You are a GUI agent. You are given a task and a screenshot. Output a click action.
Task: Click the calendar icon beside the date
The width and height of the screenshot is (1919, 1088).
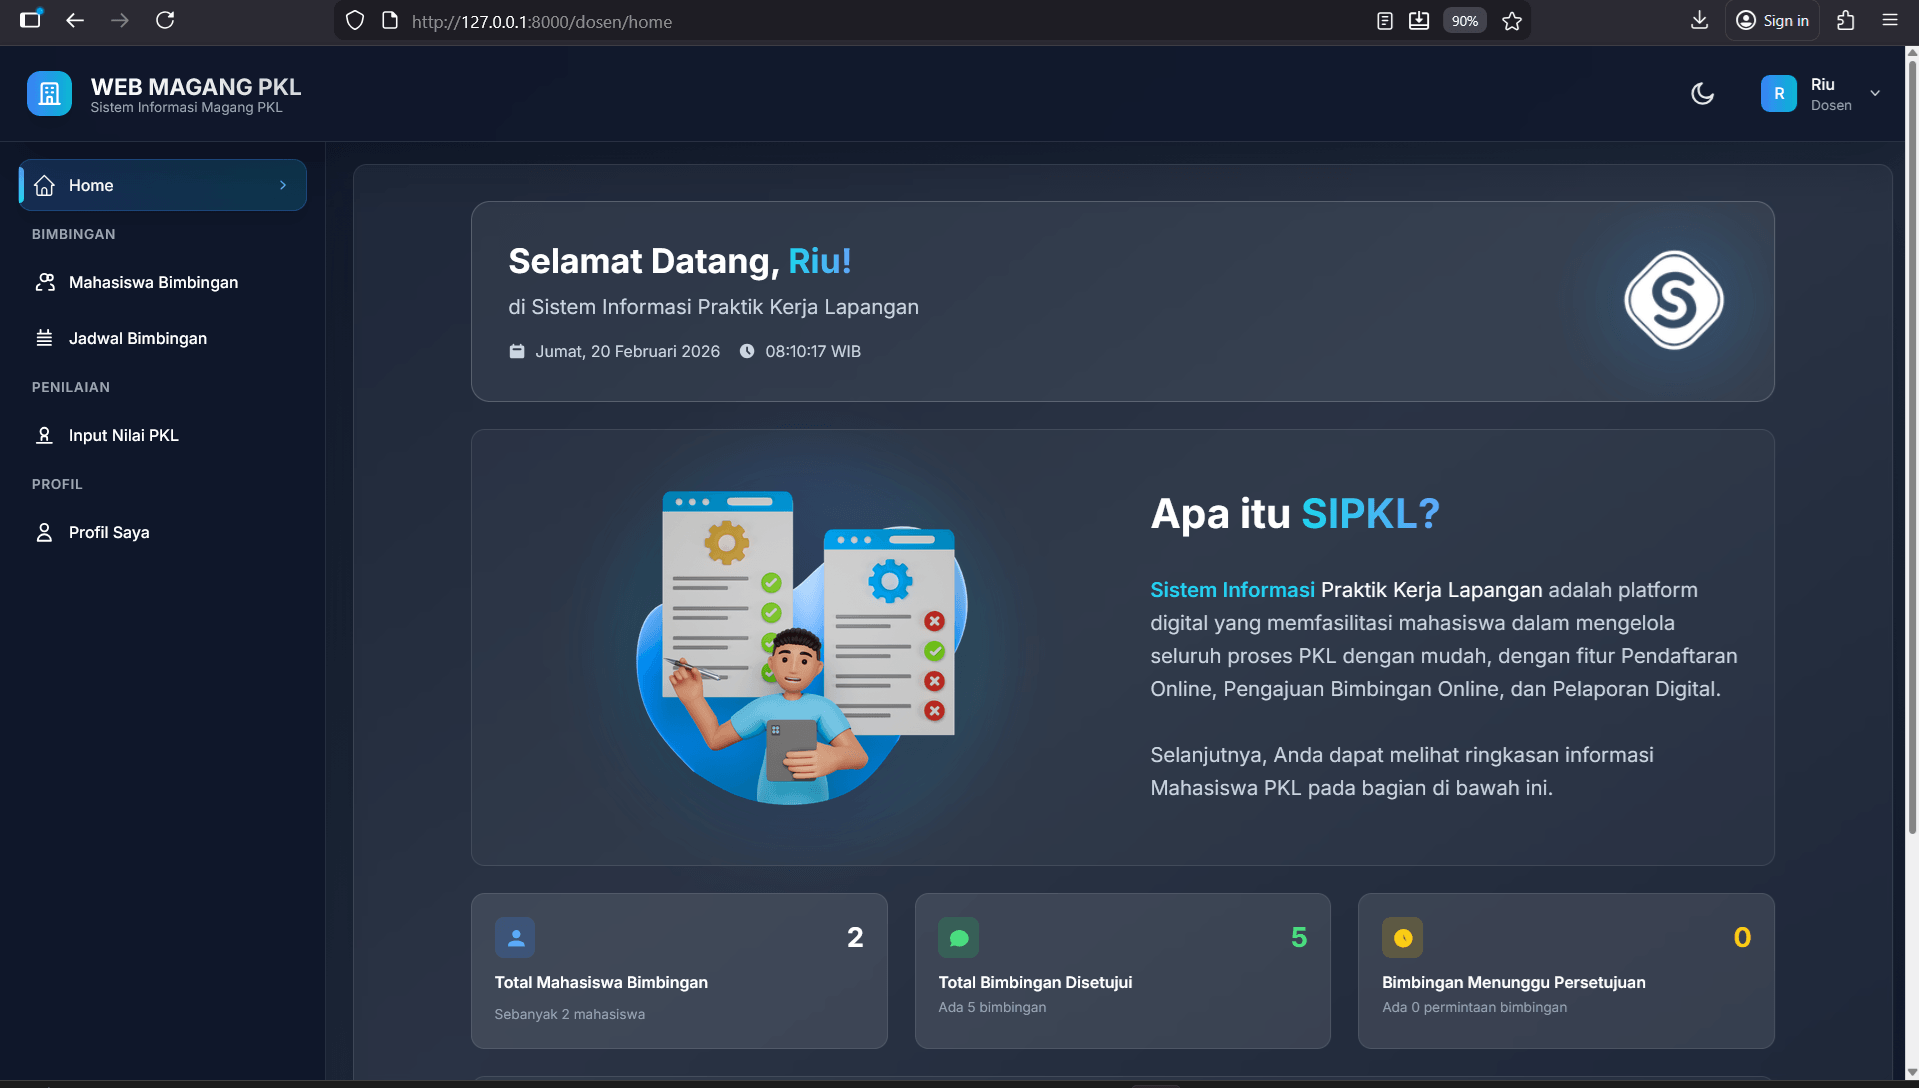(517, 351)
